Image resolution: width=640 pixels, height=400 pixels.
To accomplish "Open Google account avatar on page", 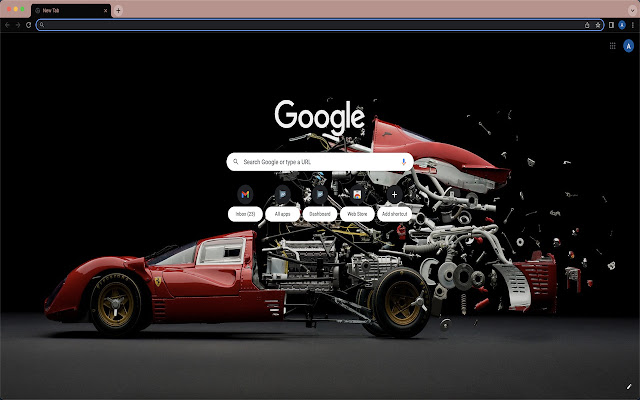I will tap(629, 46).
